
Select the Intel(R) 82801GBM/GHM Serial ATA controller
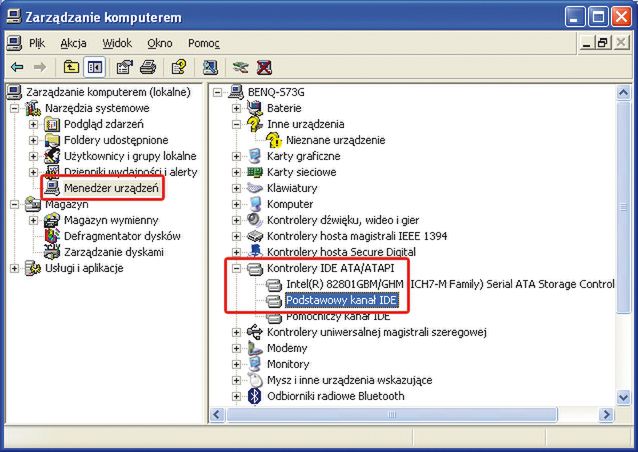click(450, 284)
